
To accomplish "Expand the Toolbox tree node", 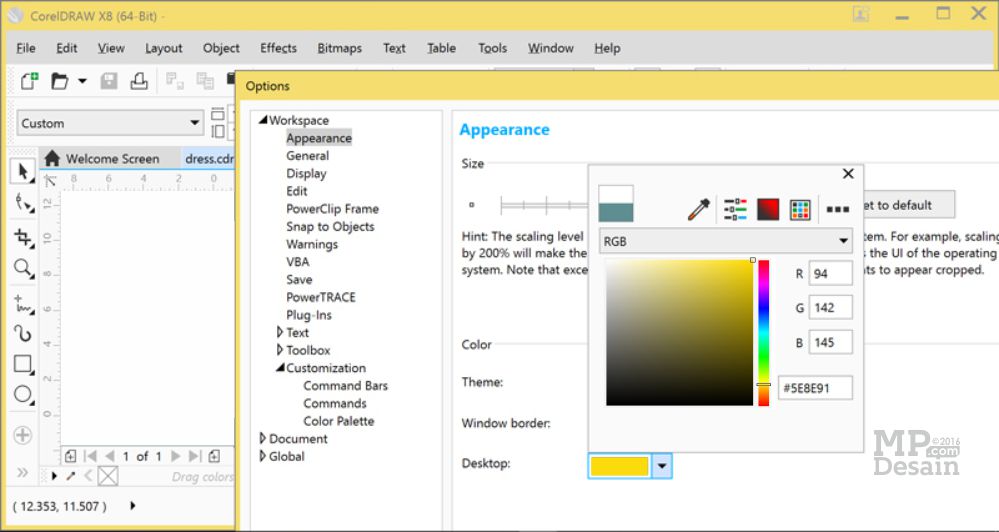I will [x=280, y=350].
